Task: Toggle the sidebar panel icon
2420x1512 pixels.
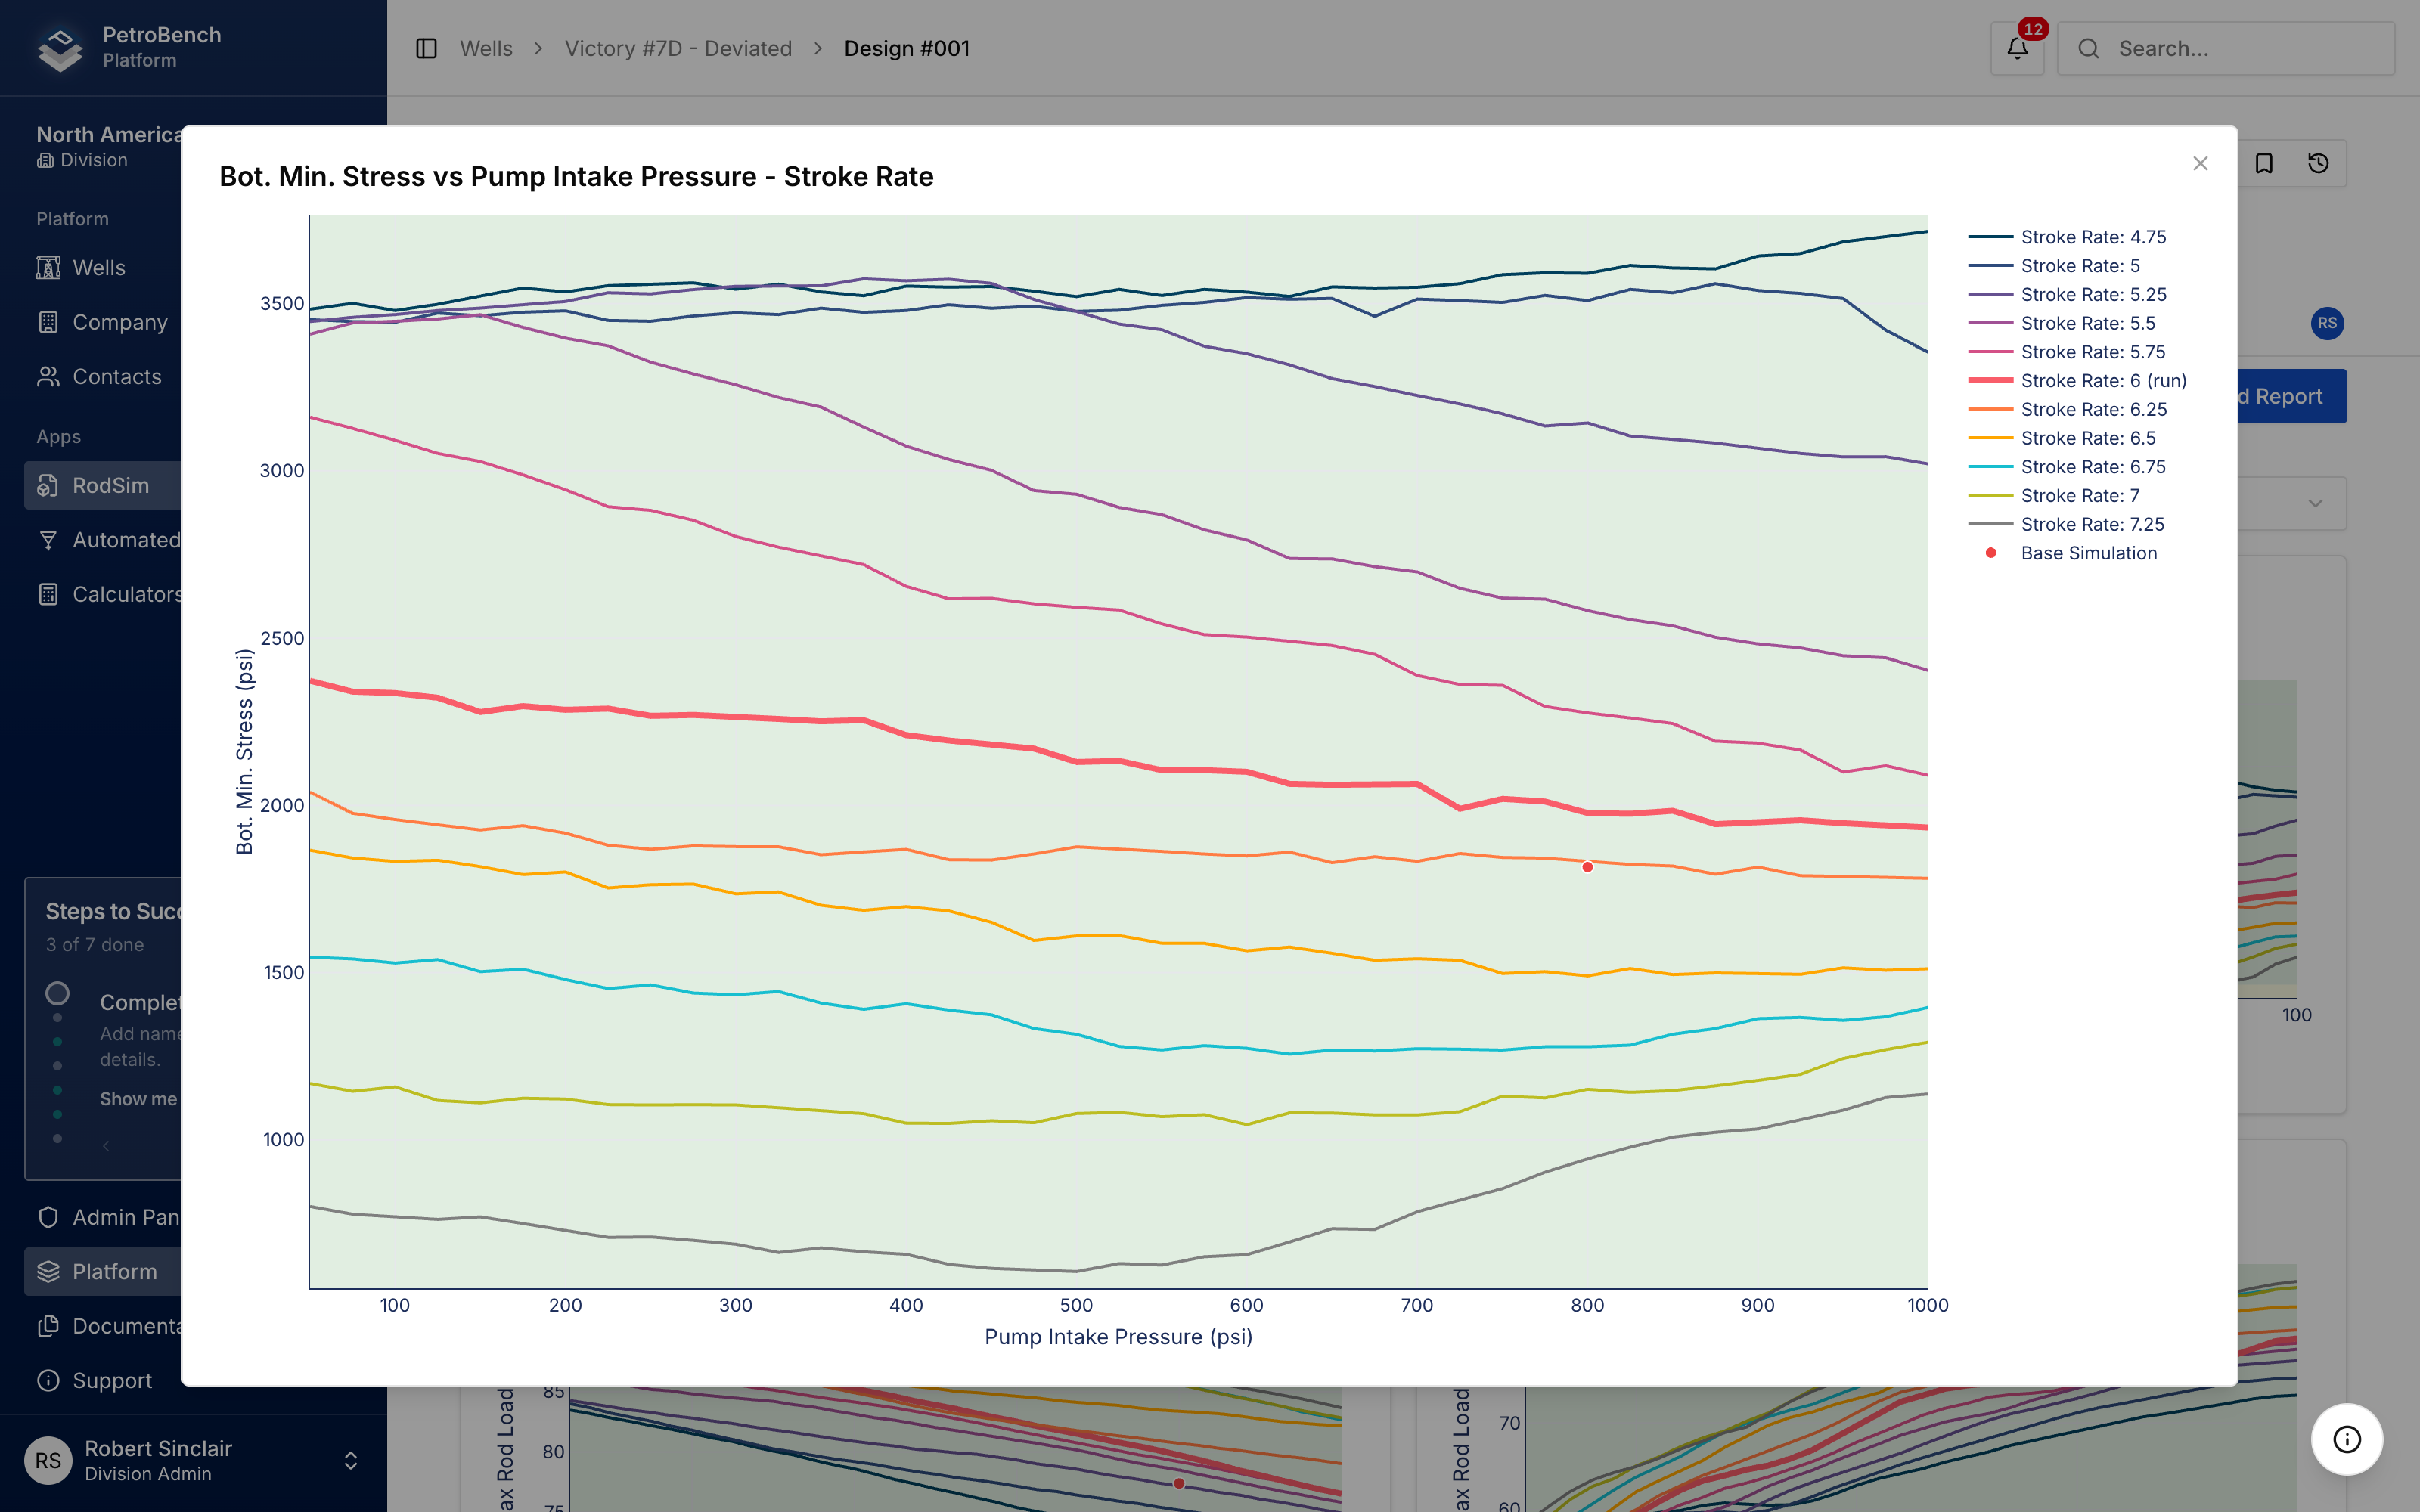Action: pyautogui.click(x=427, y=48)
